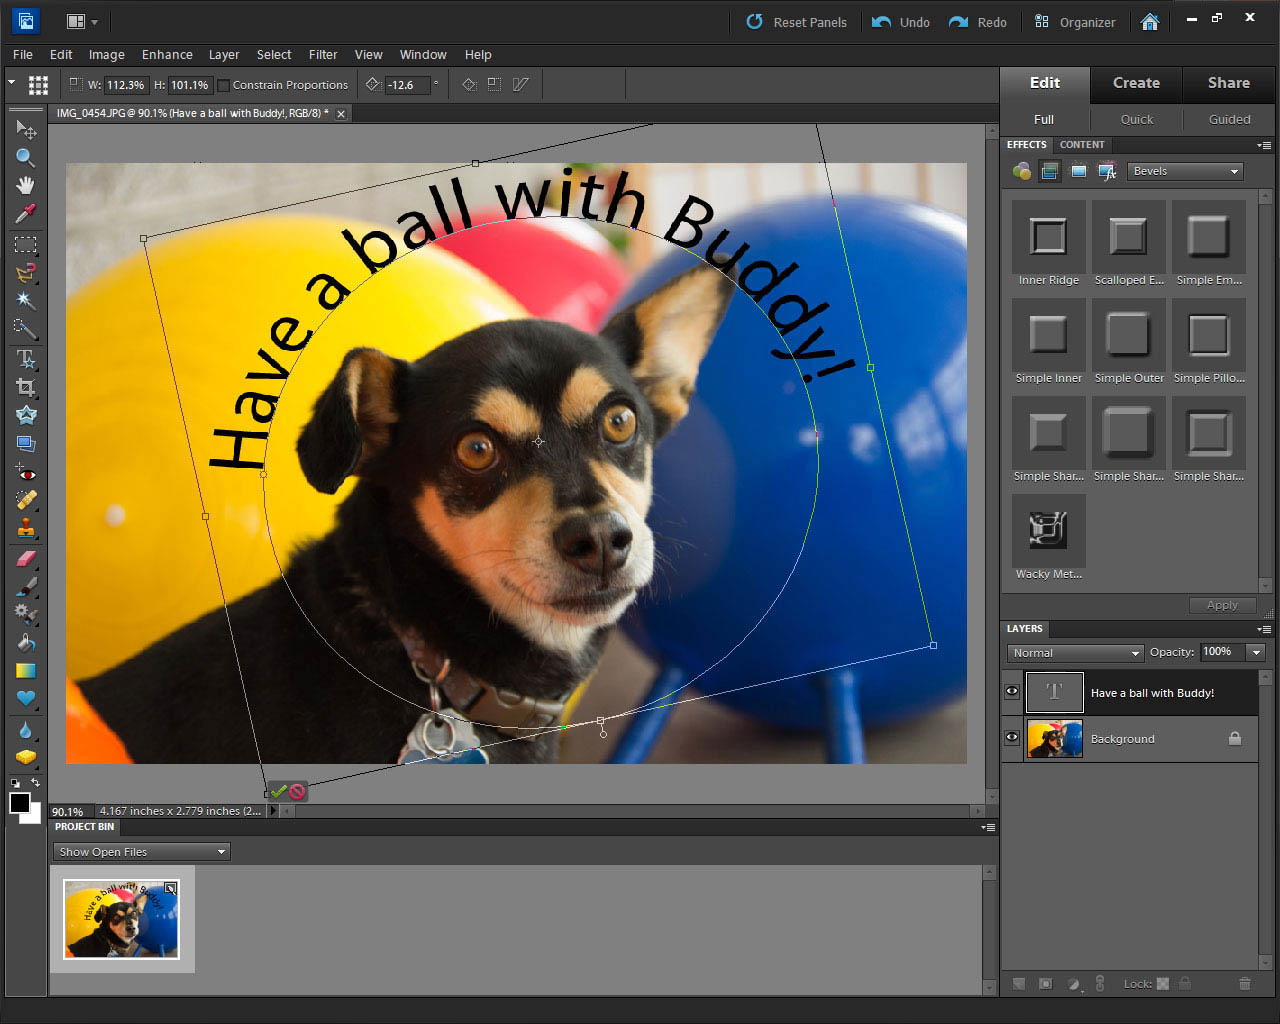
Task: Select the Crop tool
Action: coord(25,387)
